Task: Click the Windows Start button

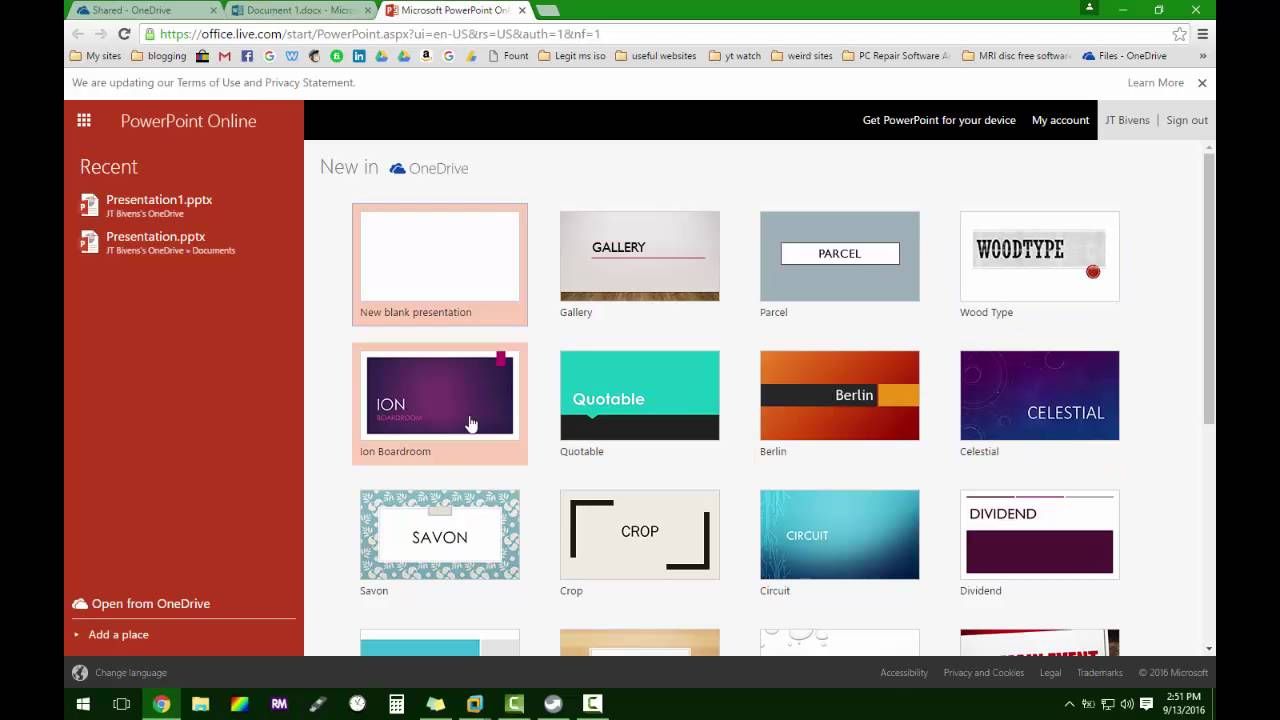Action: click(83, 704)
